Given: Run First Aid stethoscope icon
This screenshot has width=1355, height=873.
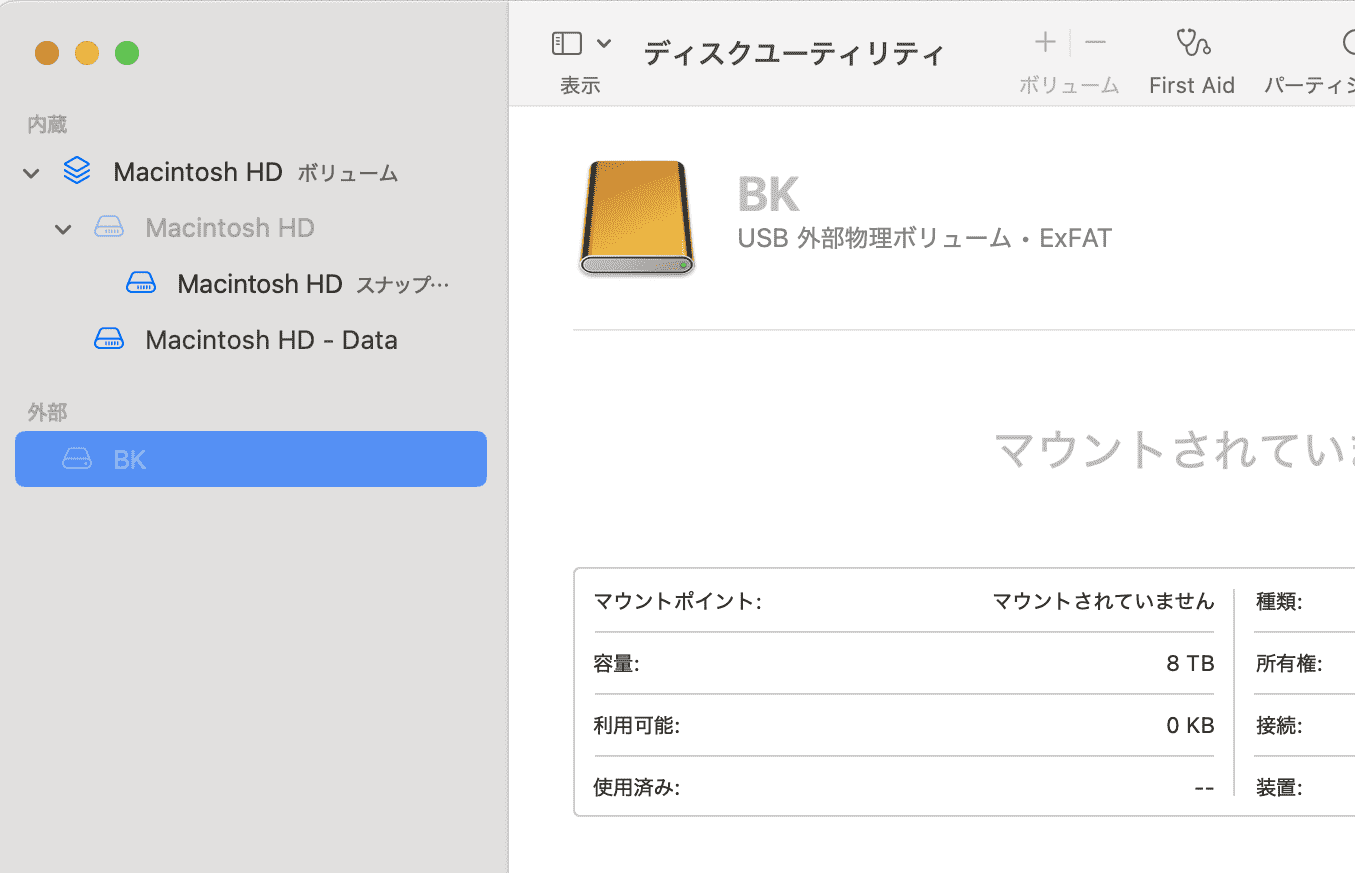Looking at the screenshot, I should pyautogui.click(x=1192, y=42).
